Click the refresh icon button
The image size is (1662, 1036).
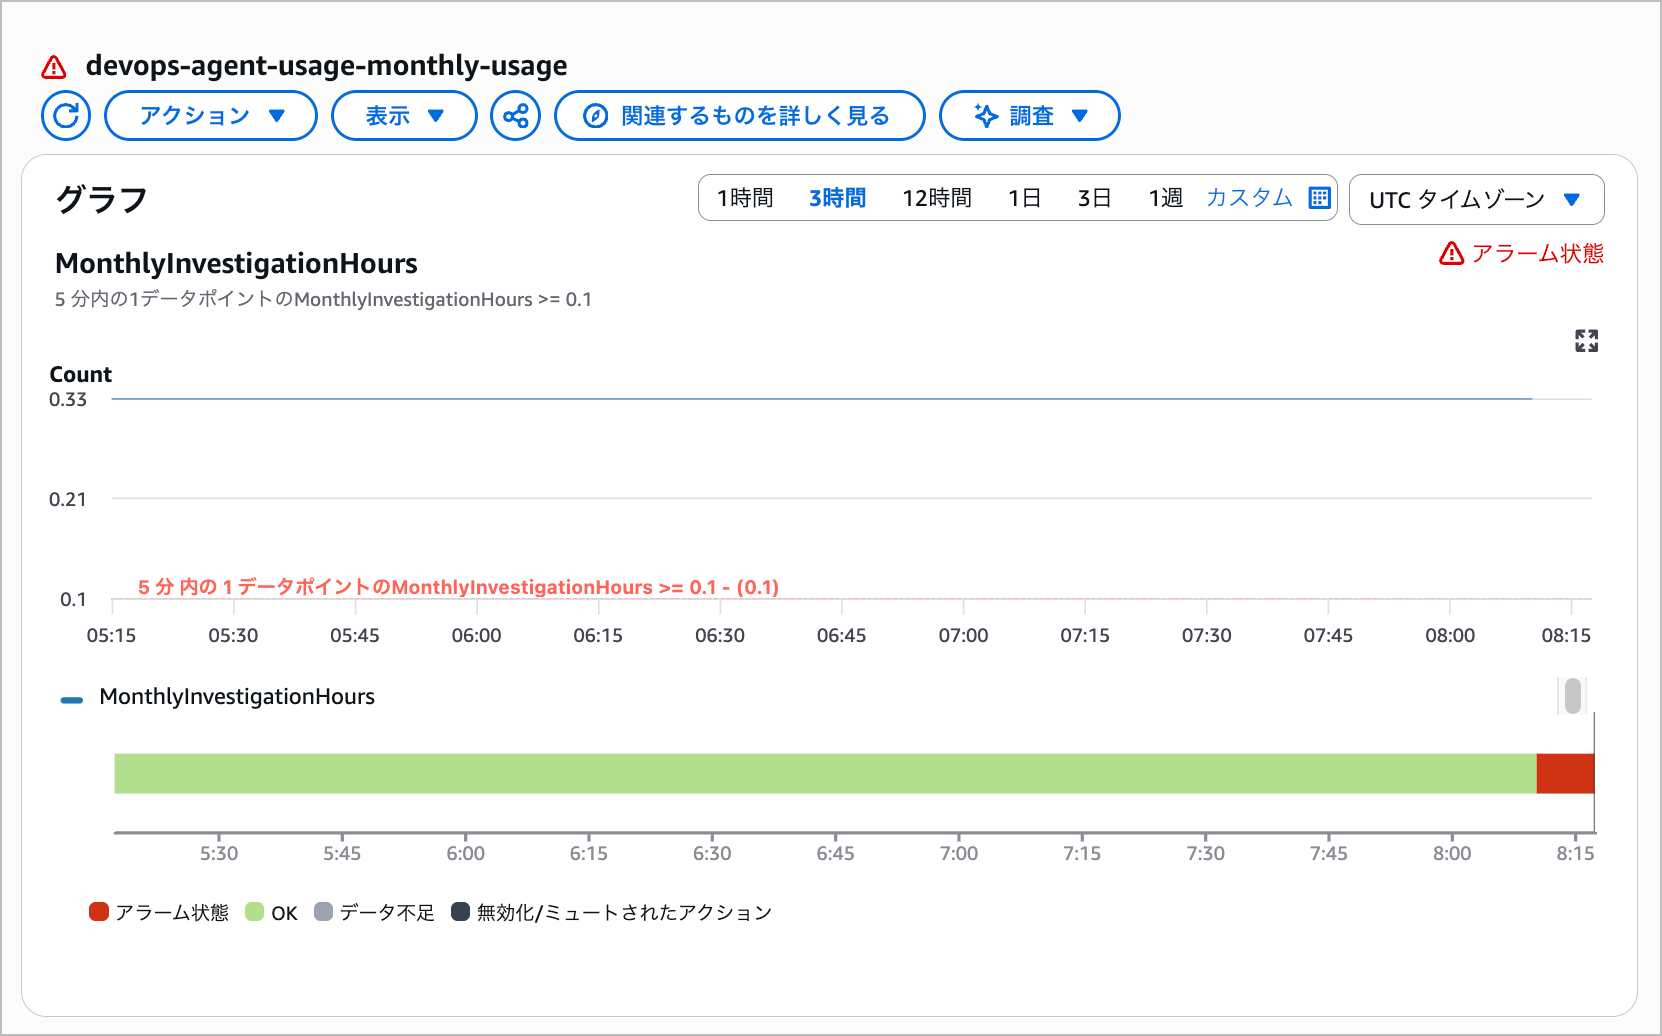click(66, 116)
